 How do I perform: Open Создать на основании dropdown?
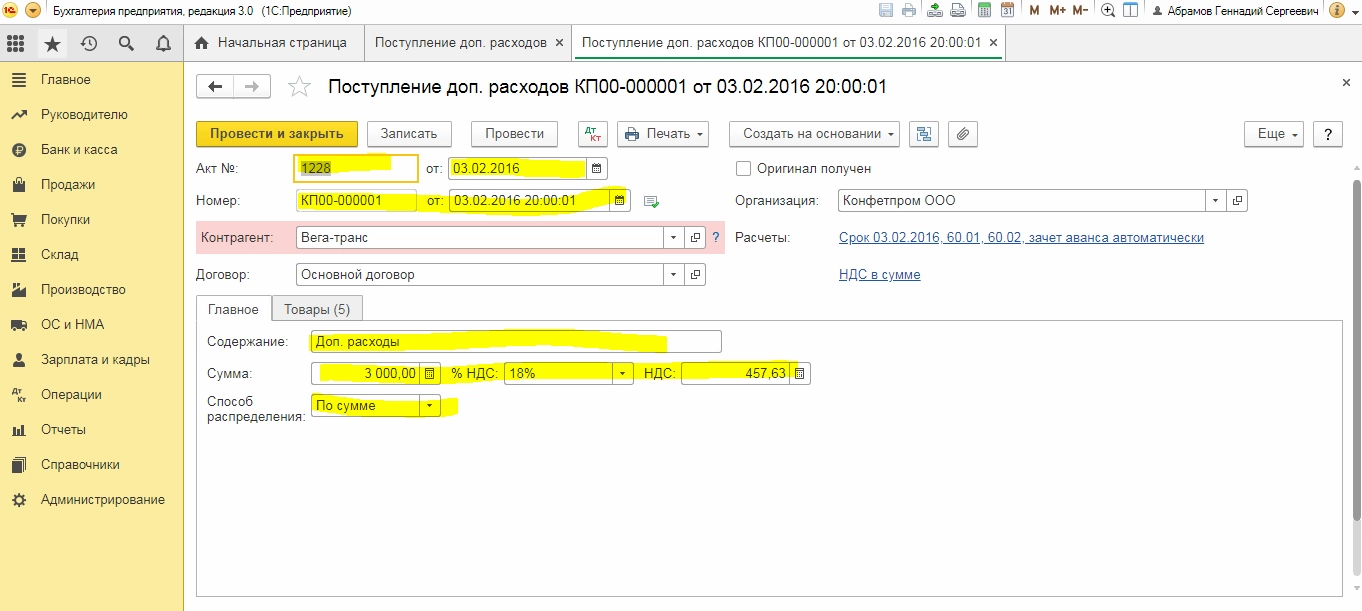[814, 134]
